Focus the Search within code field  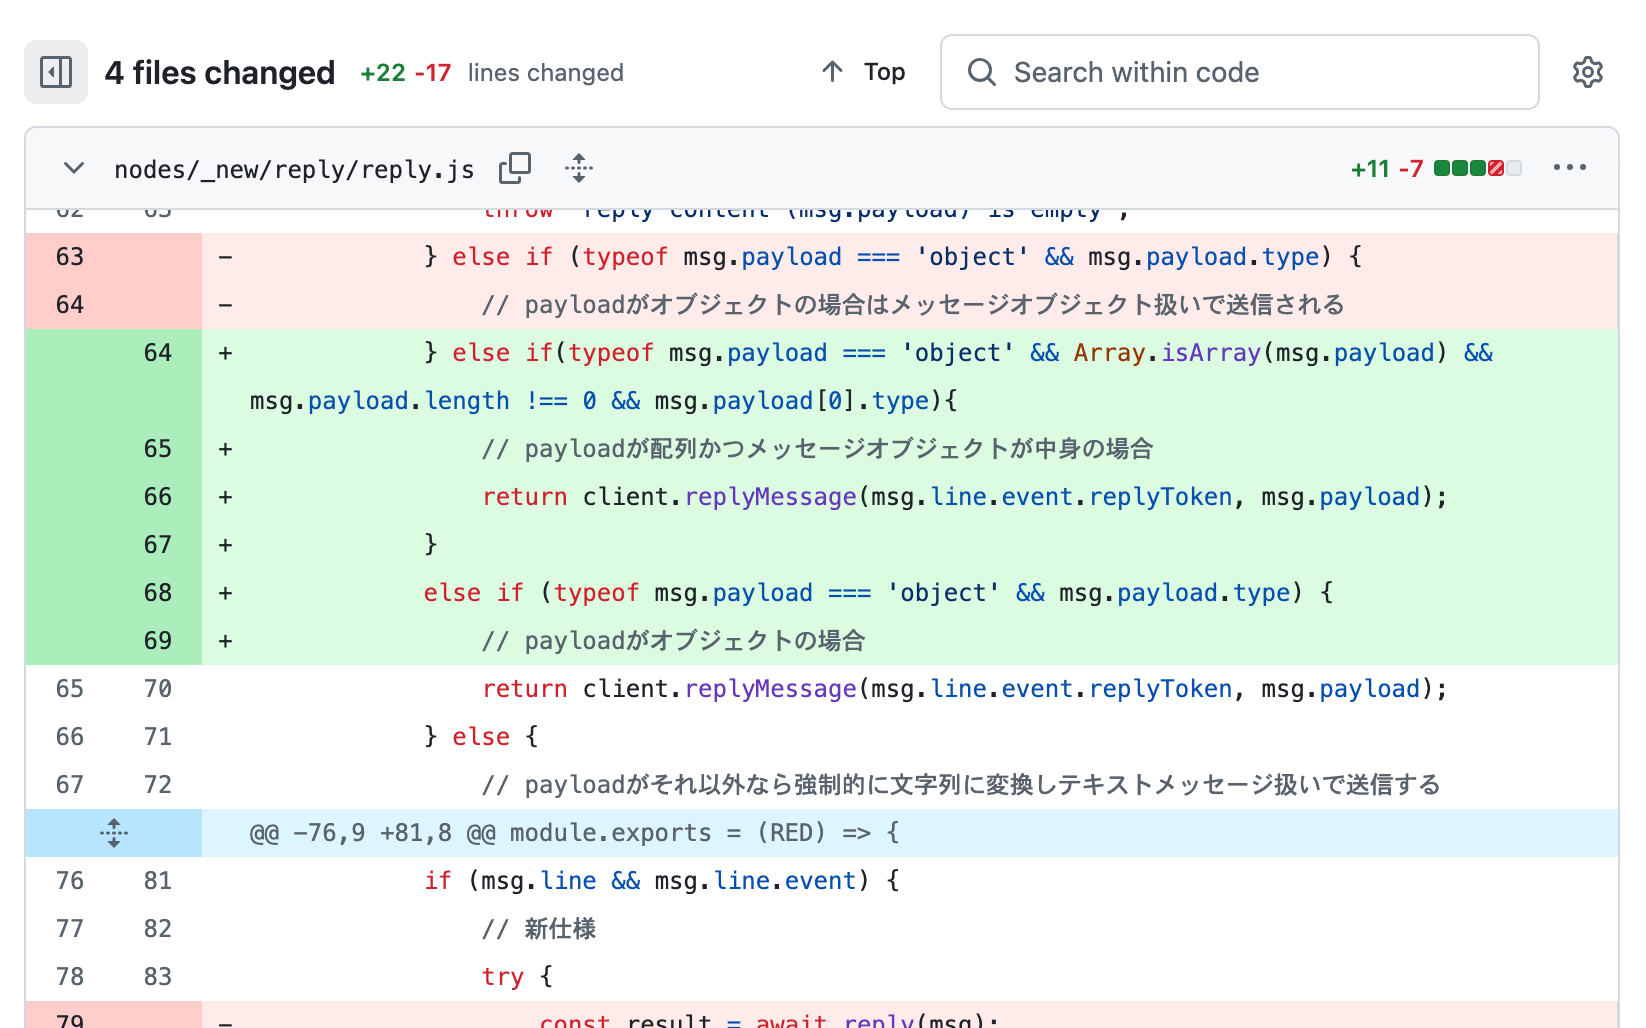(x=1239, y=72)
